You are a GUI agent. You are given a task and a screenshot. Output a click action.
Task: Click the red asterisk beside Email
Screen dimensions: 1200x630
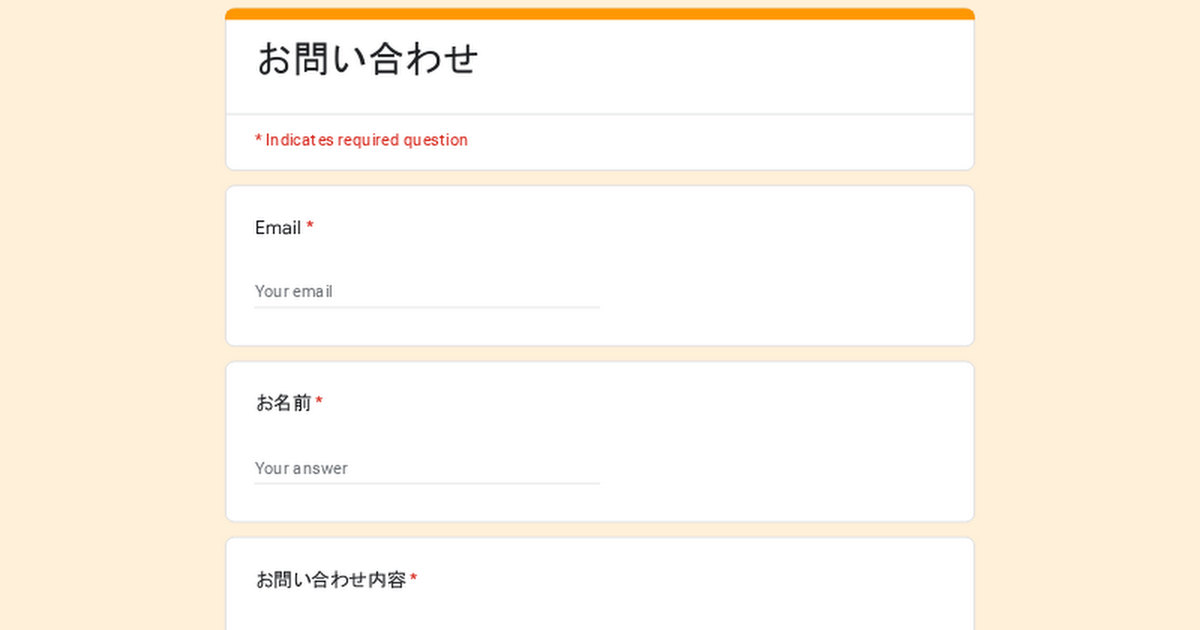[x=310, y=227]
